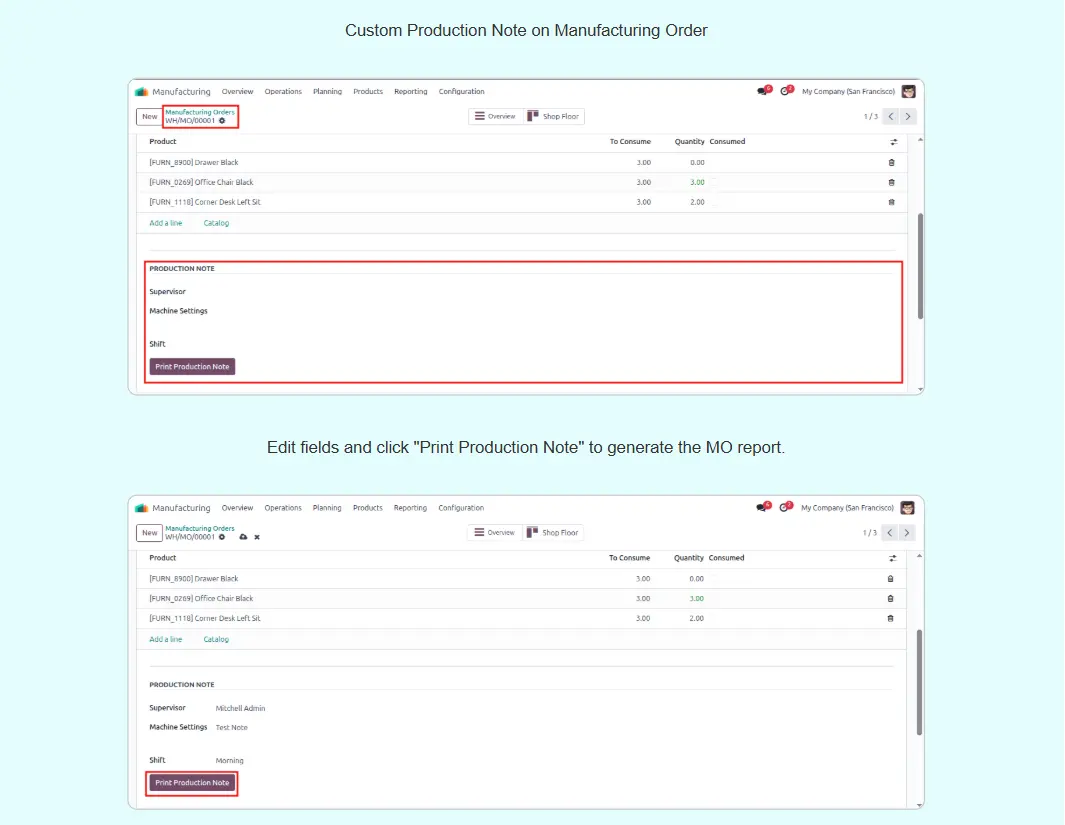The image size is (1065, 825).
Task: Open activities clock icon in bottom screenshot
Action: pos(785,507)
